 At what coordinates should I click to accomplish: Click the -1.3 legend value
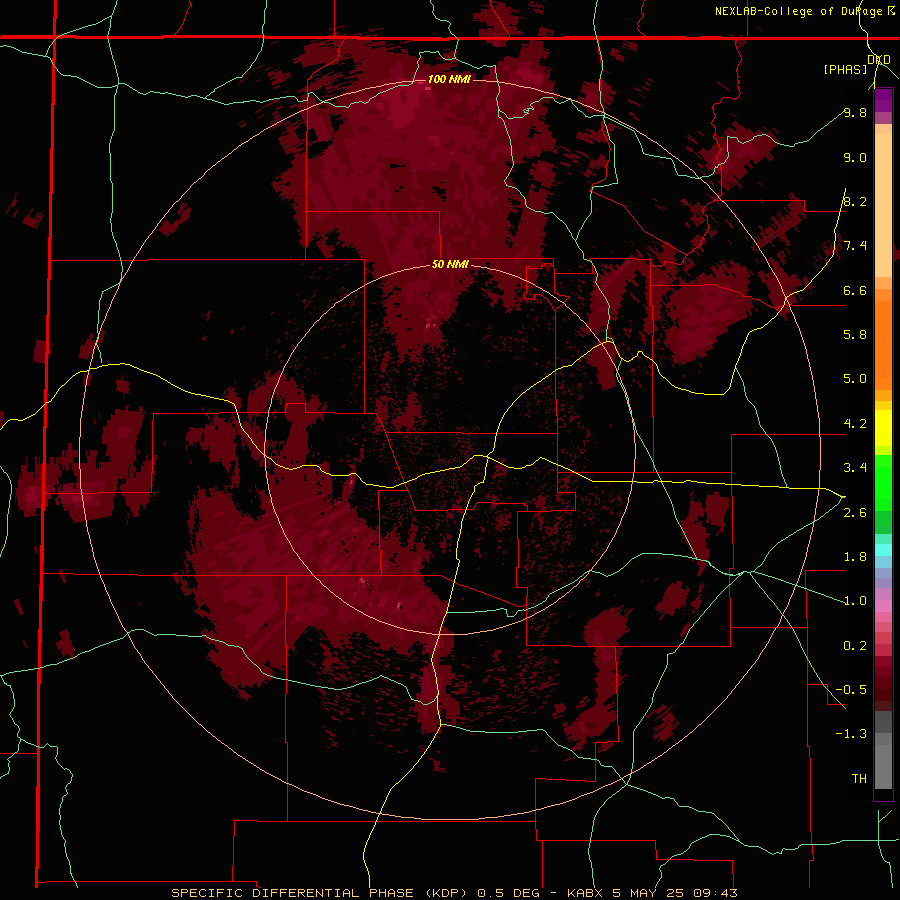point(851,734)
